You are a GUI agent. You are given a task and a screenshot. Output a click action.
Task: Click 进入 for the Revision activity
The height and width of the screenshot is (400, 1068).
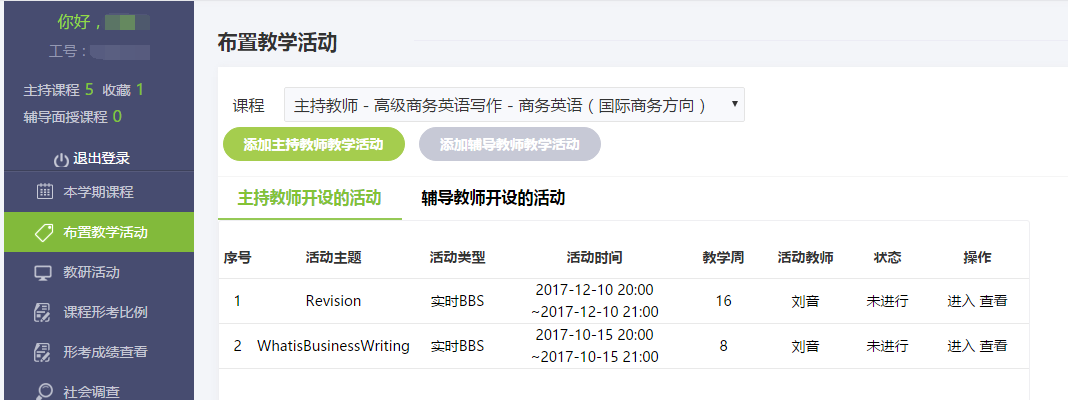pyautogui.click(x=961, y=301)
